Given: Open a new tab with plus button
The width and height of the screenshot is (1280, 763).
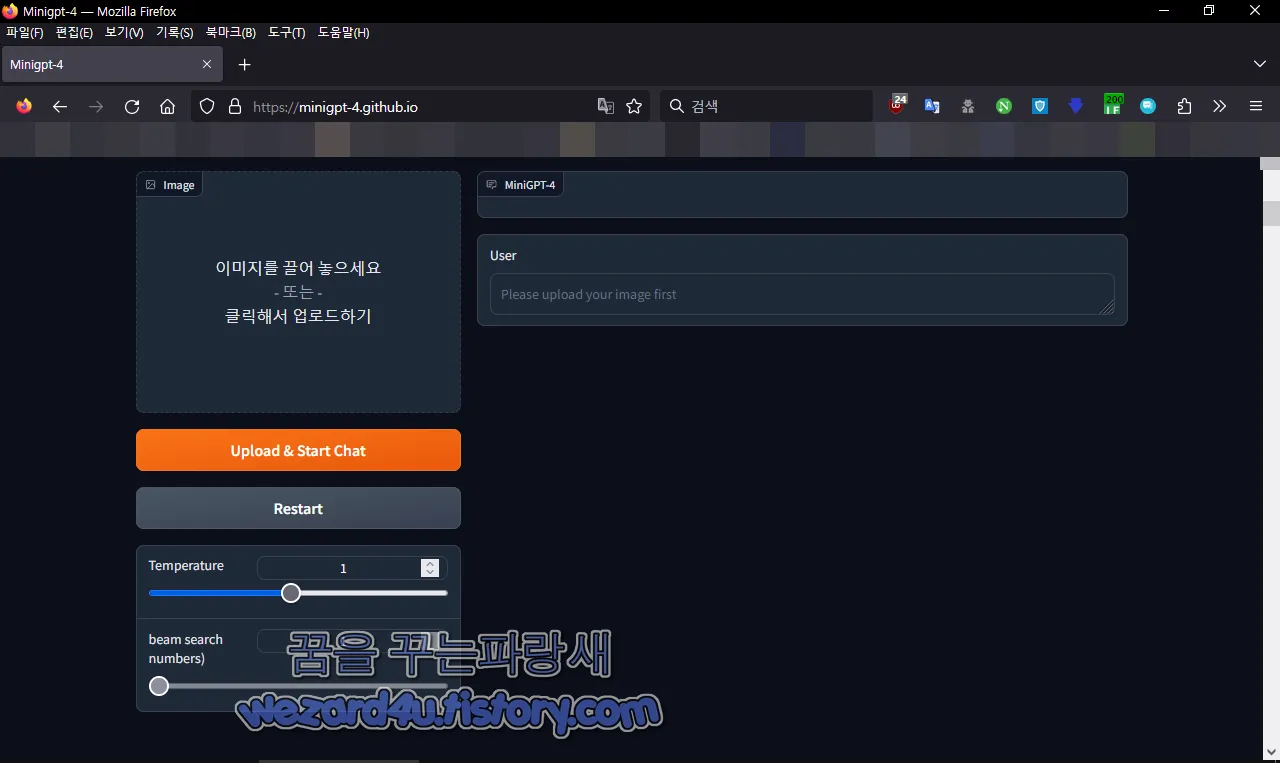Looking at the screenshot, I should [245, 64].
